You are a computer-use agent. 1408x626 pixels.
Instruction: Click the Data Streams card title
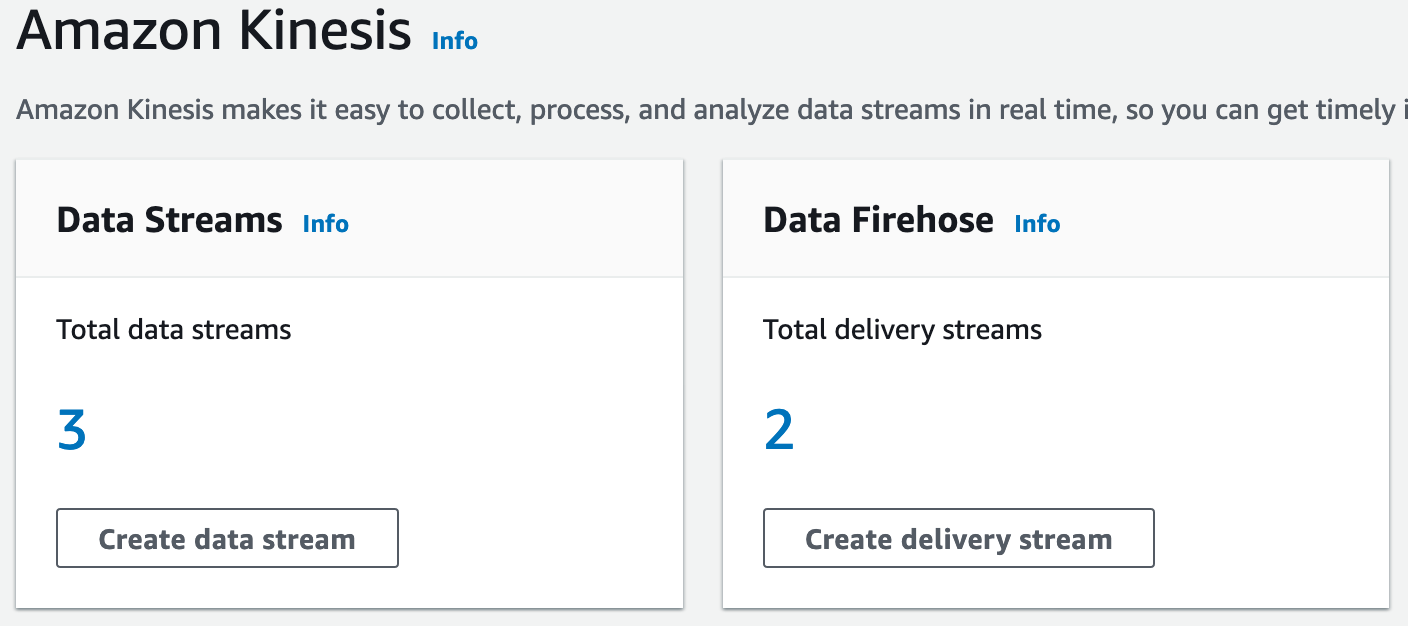coord(169,220)
